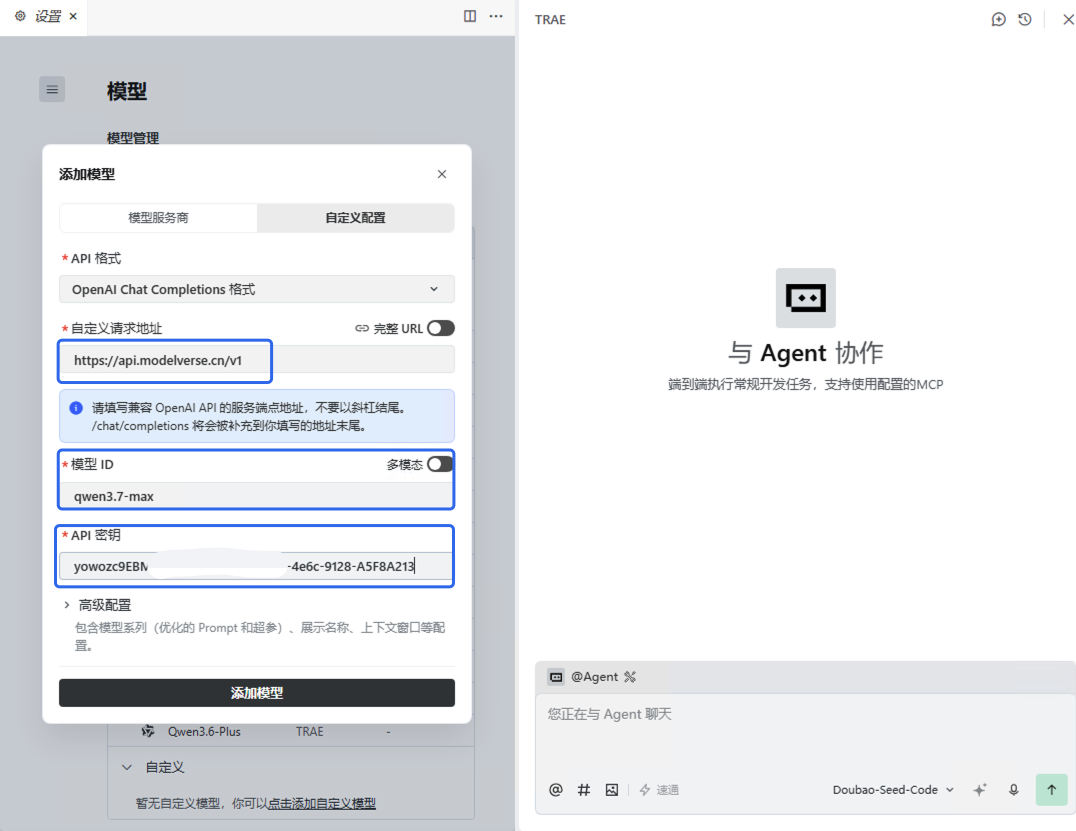Click the 模型管理 section label
The image size is (1076, 831).
pyautogui.click(x=133, y=138)
